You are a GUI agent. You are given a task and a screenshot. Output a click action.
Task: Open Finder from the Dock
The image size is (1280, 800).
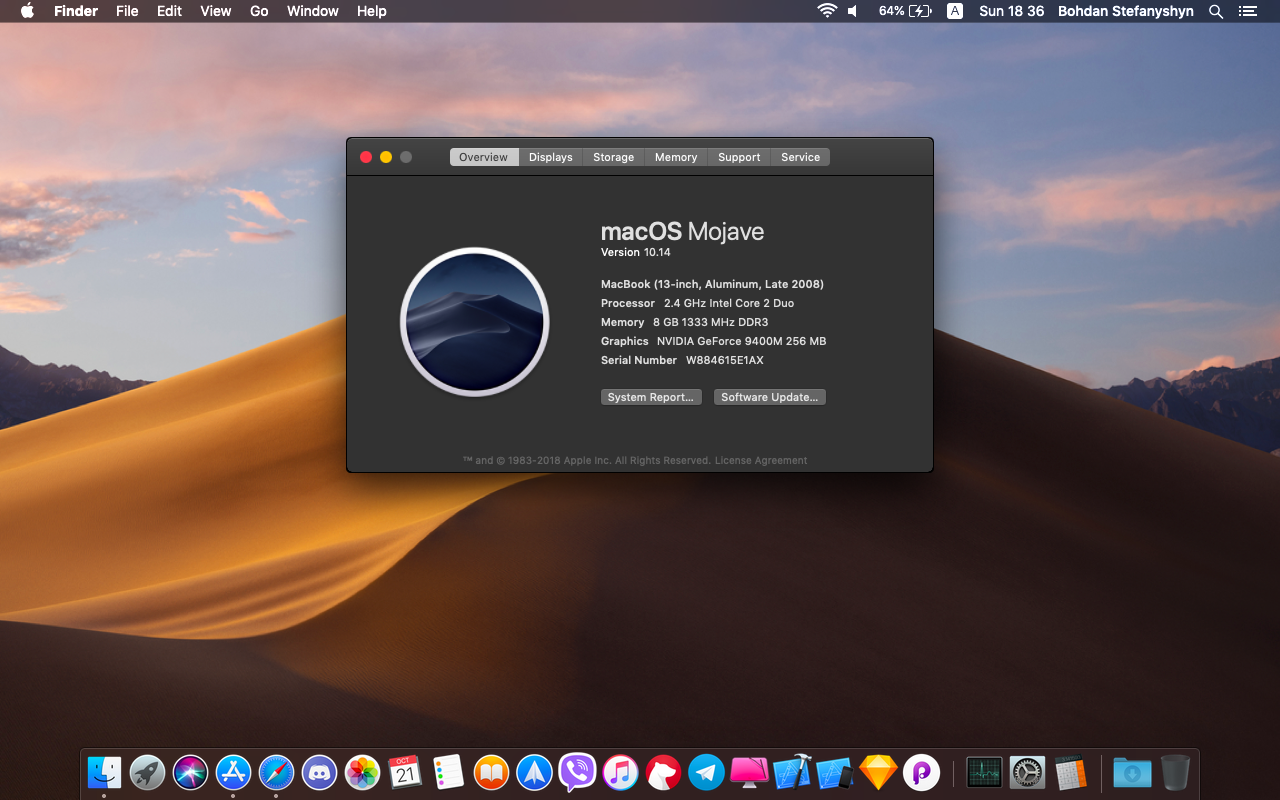point(104,772)
